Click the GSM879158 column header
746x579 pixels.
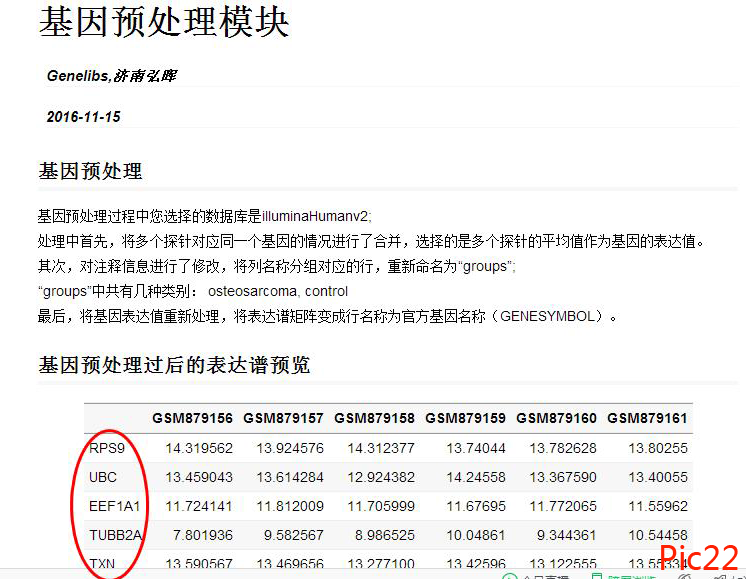coord(374,418)
